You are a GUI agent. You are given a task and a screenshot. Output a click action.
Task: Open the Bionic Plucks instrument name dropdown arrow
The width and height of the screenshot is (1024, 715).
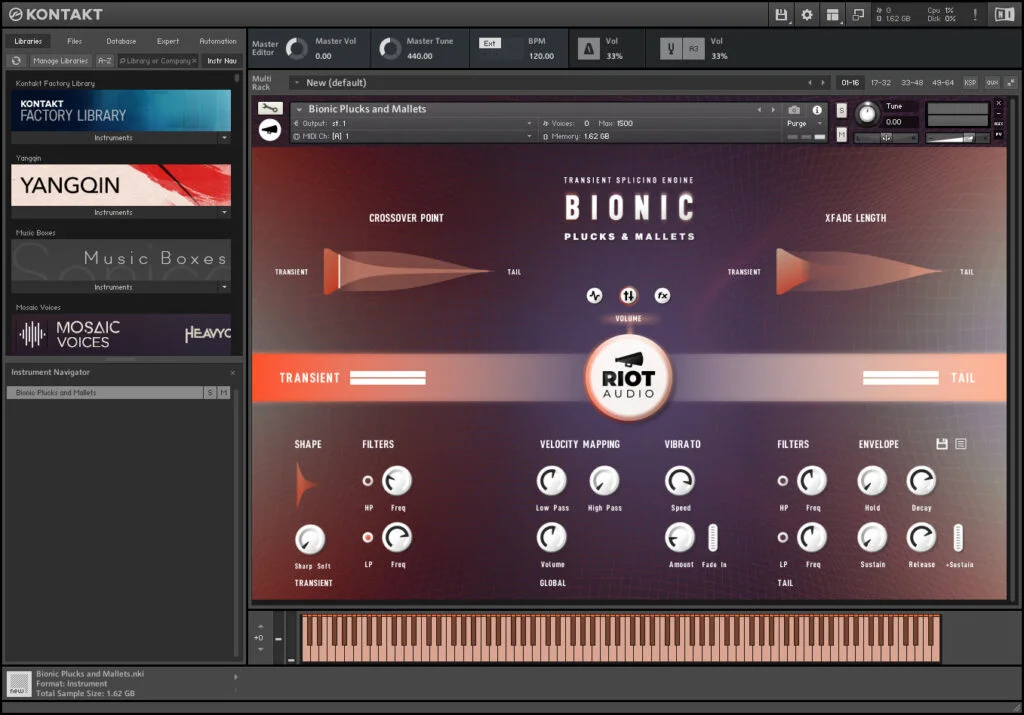tap(299, 110)
